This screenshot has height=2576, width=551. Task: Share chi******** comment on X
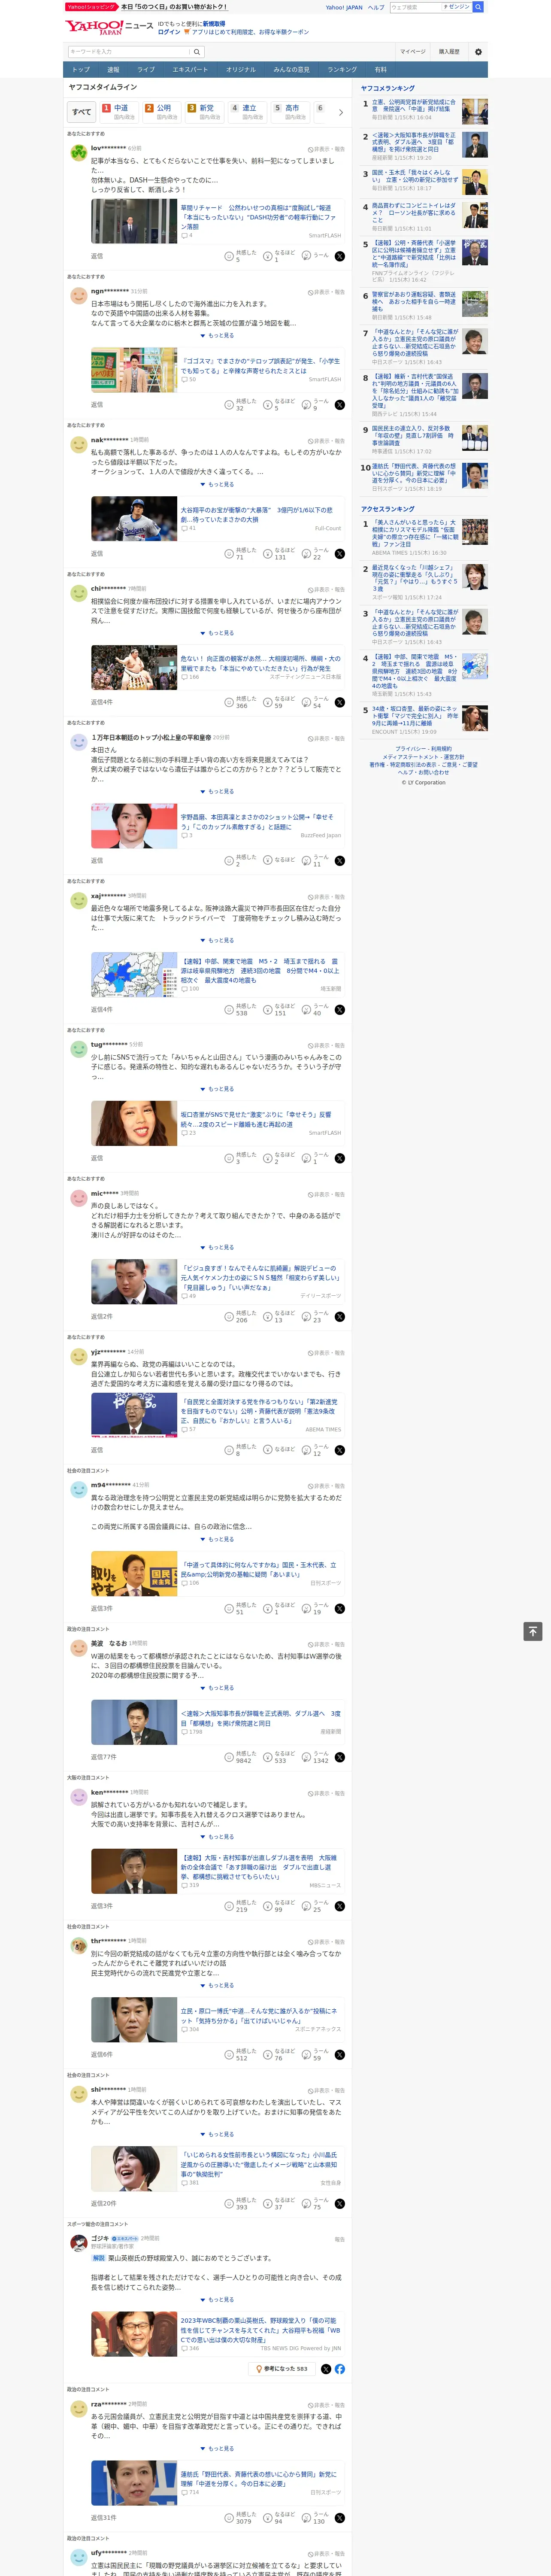(x=340, y=703)
